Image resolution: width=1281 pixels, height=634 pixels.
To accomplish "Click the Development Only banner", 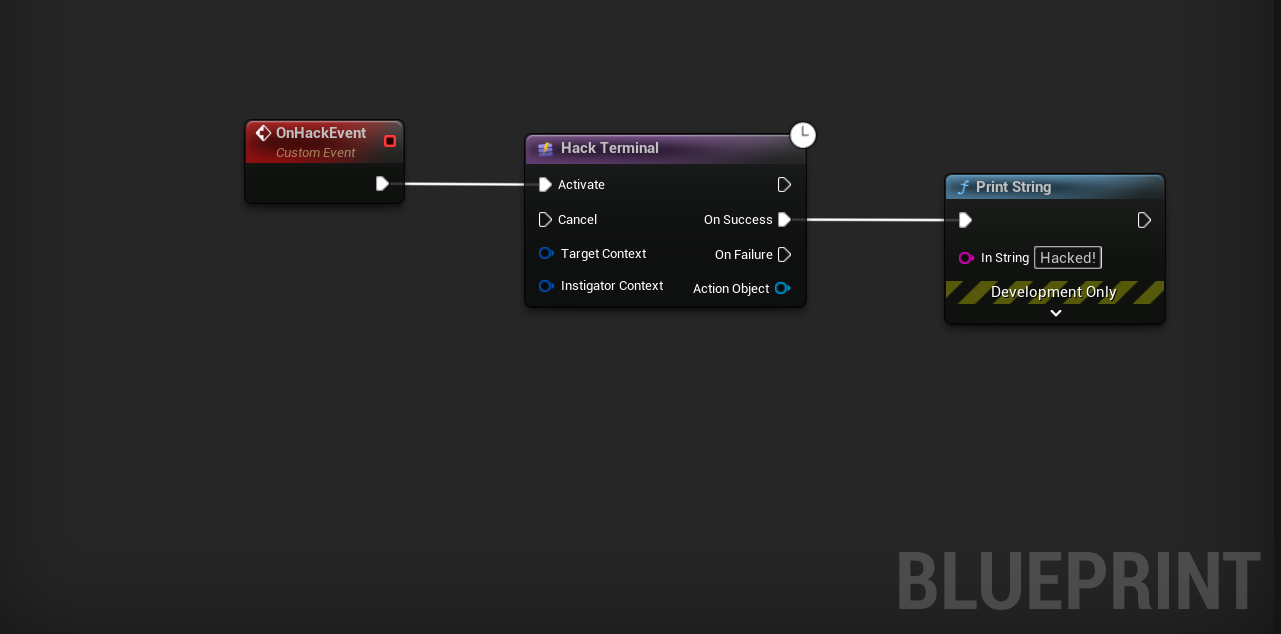I will pos(1055,292).
